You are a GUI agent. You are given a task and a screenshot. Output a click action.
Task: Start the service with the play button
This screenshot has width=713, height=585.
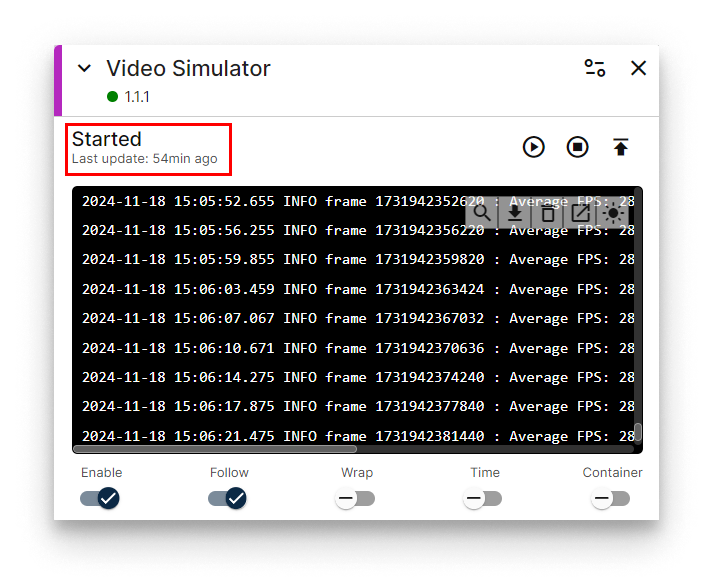tap(533, 147)
